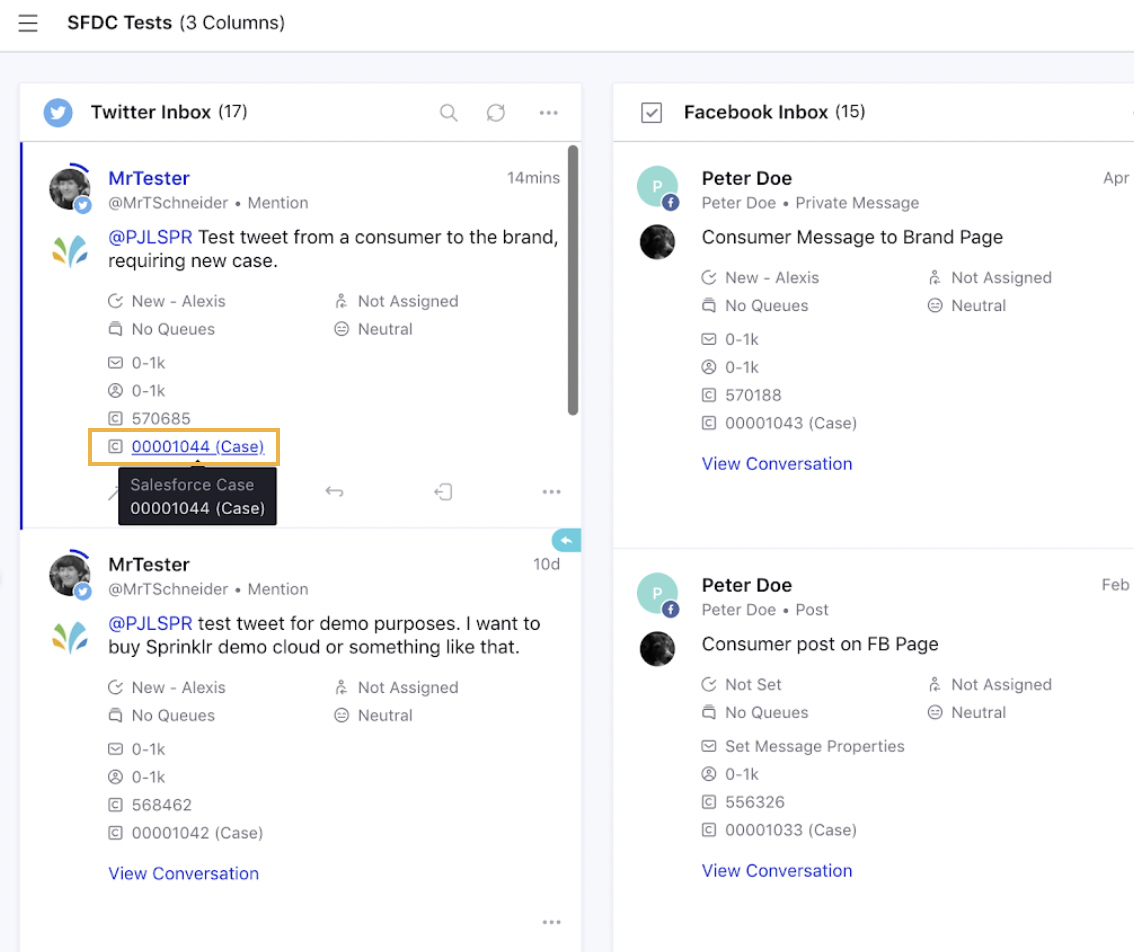This screenshot has height=952, width=1134.
Task: Click the assignee icon on the 10d tweet
Action: (341, 687)
